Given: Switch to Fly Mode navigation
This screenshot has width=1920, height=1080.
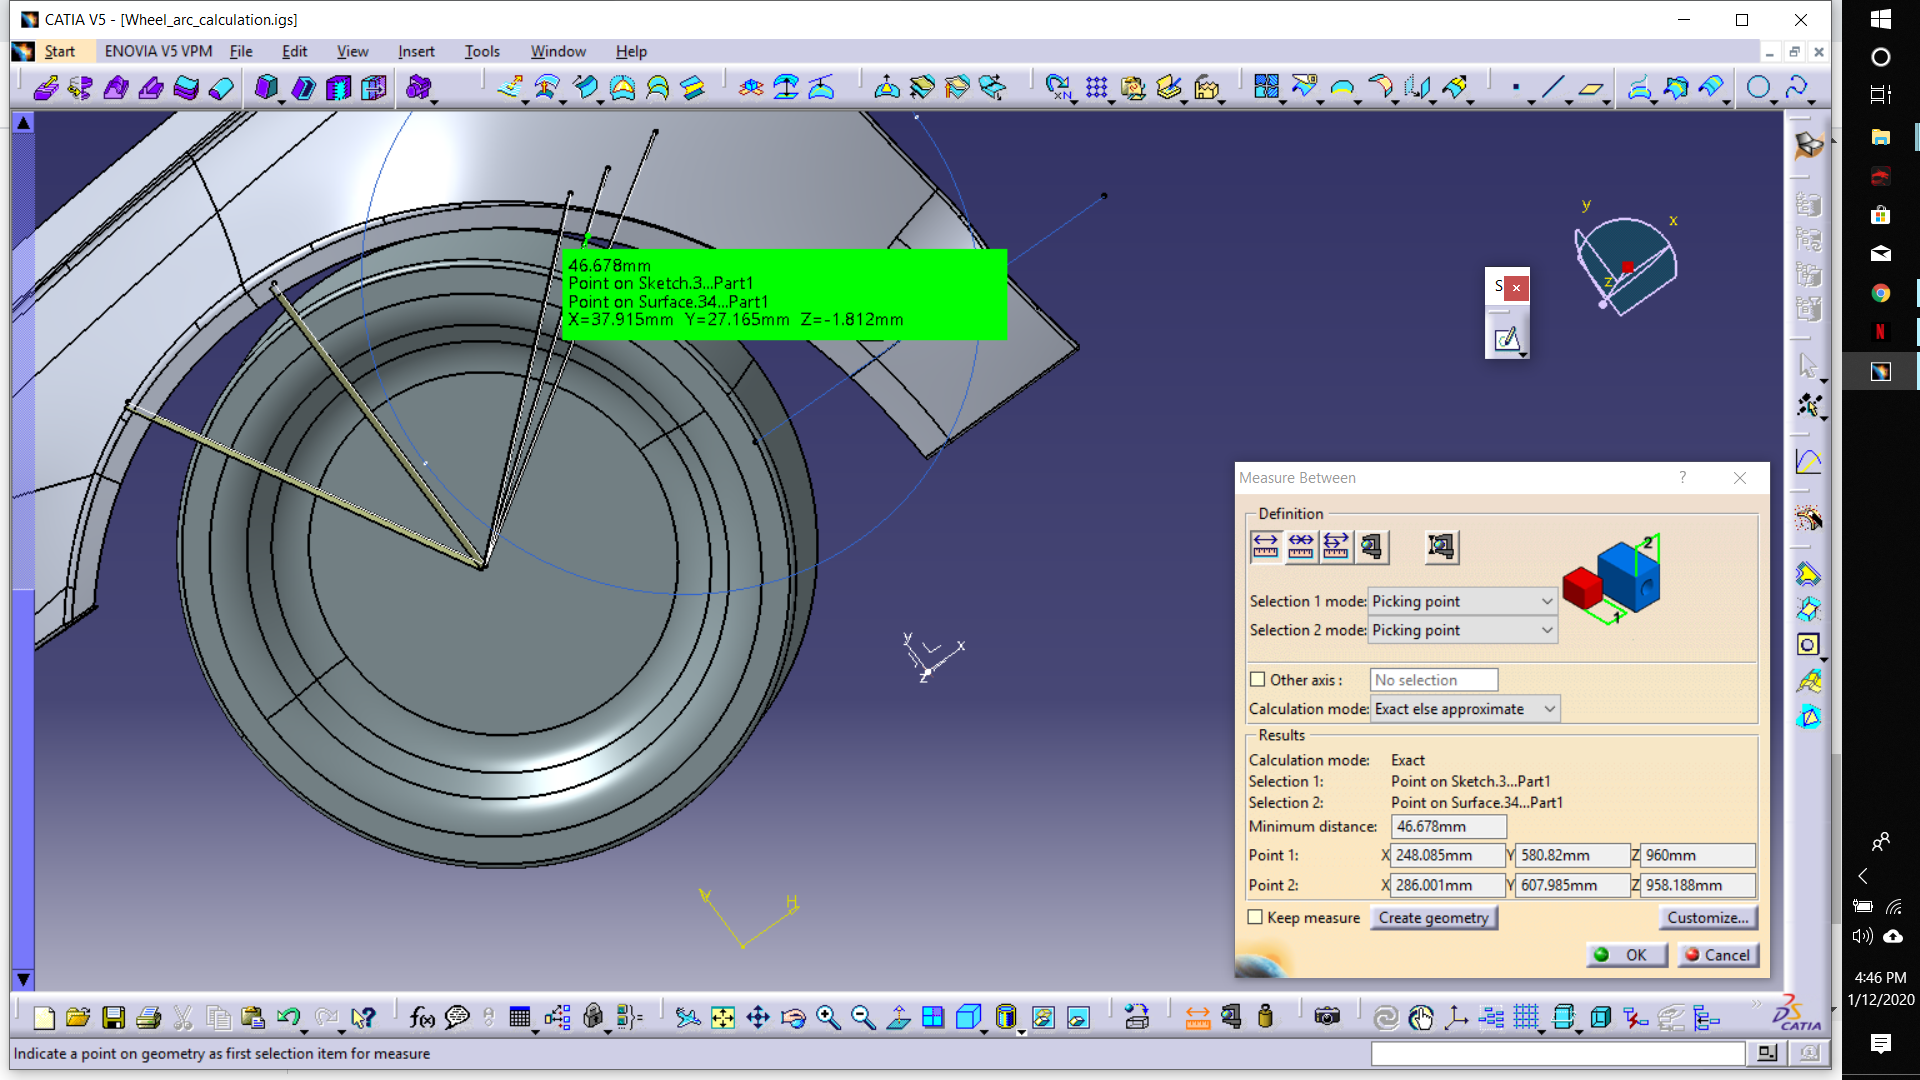Looking at the screenshot, I should (690, 1017).
